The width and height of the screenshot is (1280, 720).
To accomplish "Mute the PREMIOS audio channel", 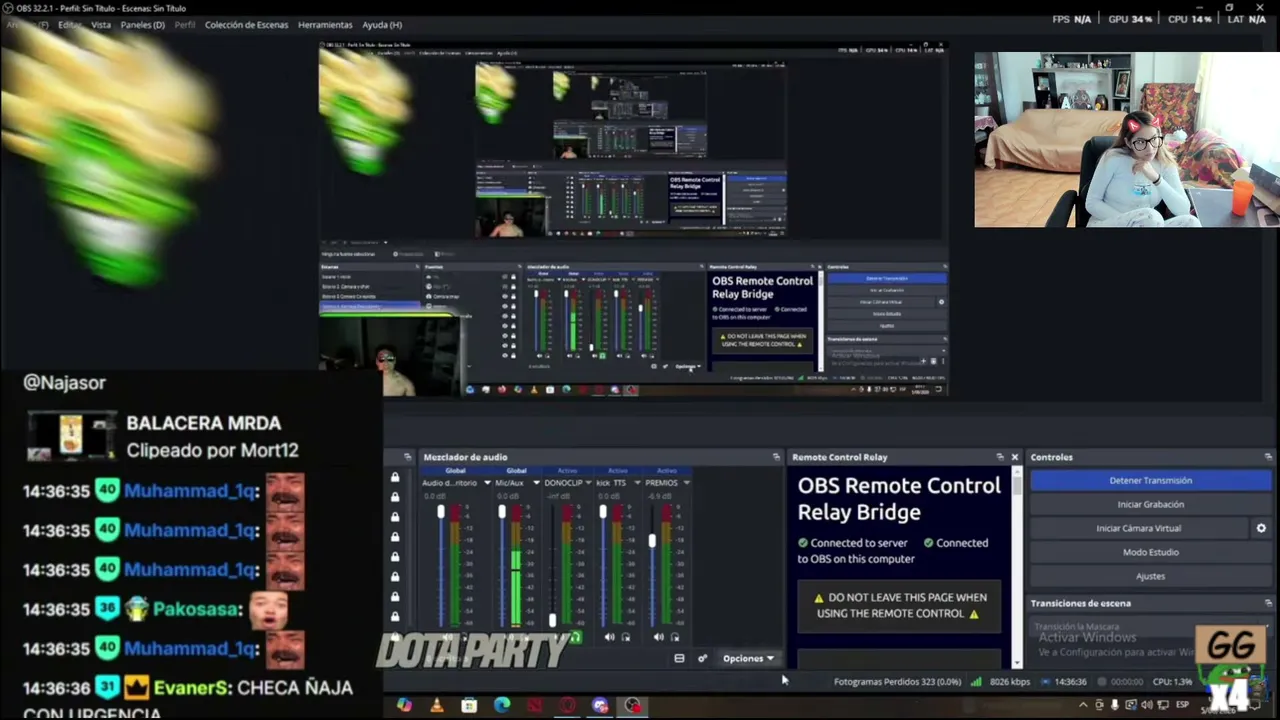I will pyautogui.click(x=658, y=637).
